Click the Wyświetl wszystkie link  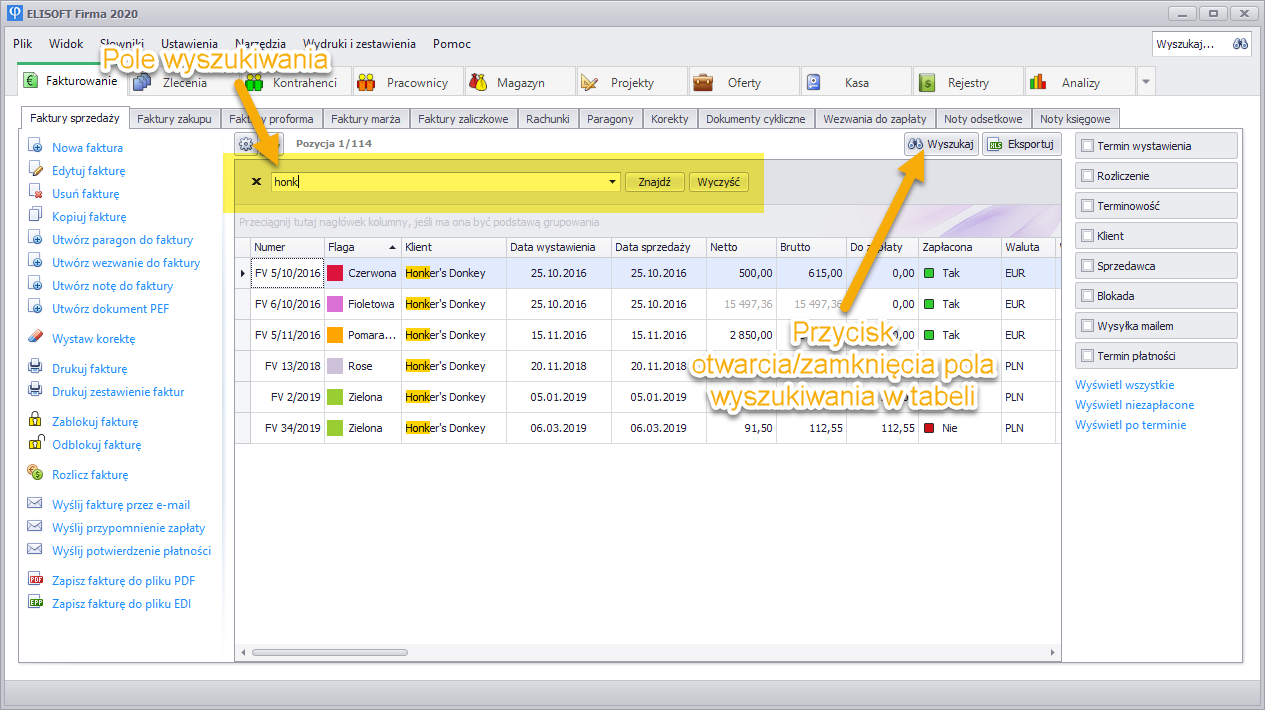[x=1124, y=385]
